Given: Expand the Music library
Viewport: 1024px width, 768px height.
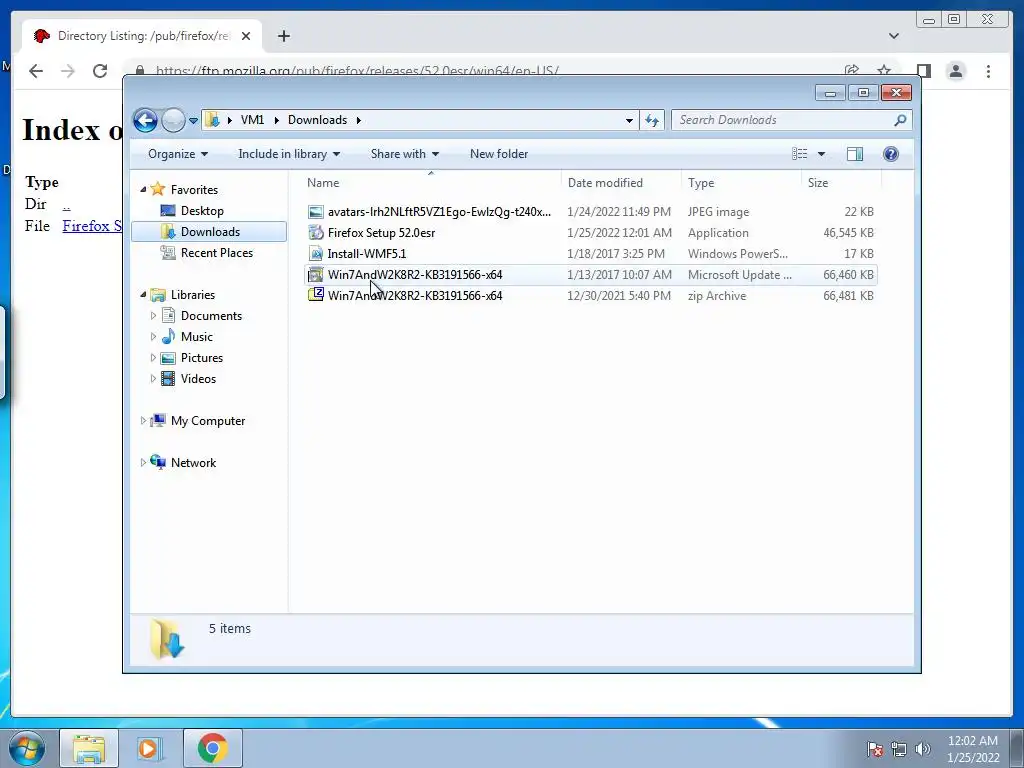Looking at the screenshot, I should click(153, 337).
